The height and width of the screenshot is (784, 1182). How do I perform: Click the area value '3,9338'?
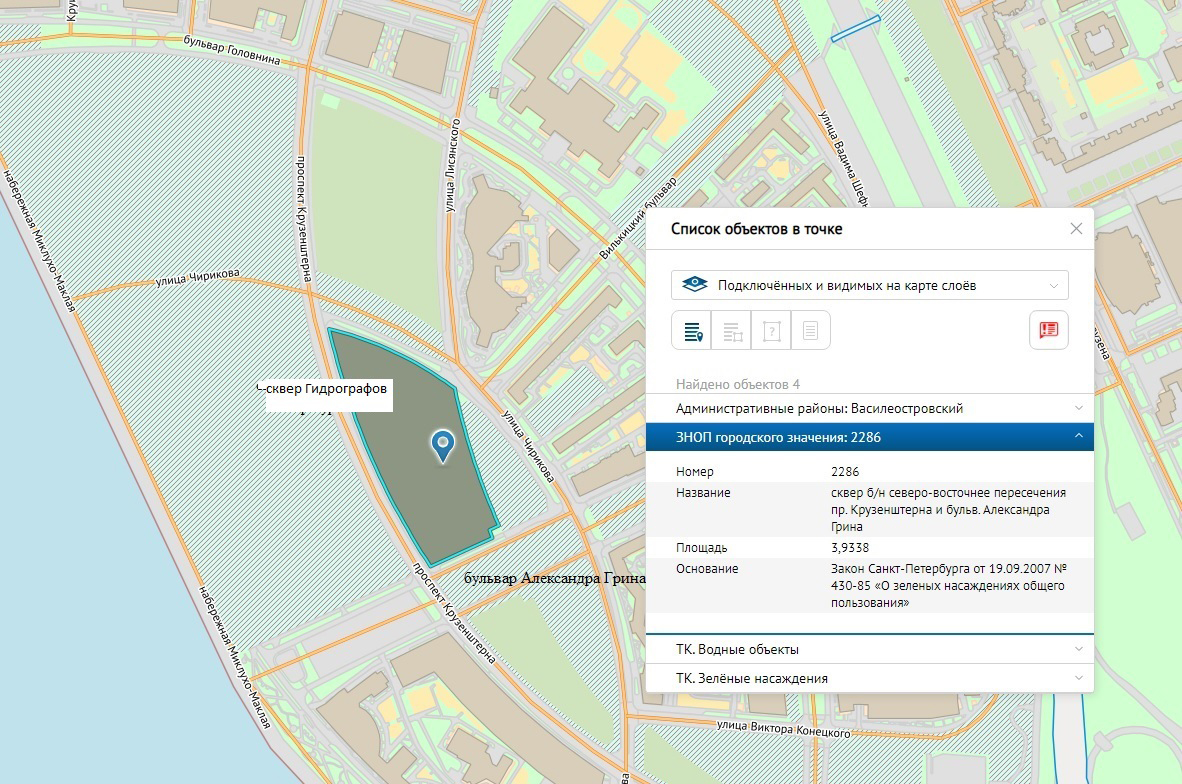pyautogui.click(x=850, y=547)
